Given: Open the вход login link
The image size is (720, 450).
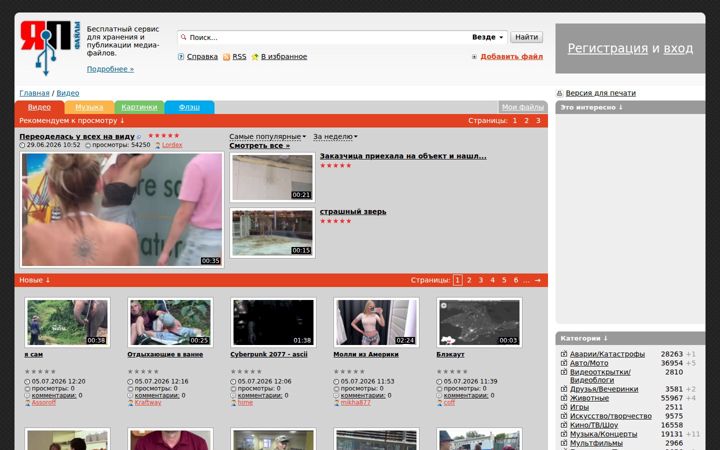Looking at the screenshot, I should pos(678,48).
